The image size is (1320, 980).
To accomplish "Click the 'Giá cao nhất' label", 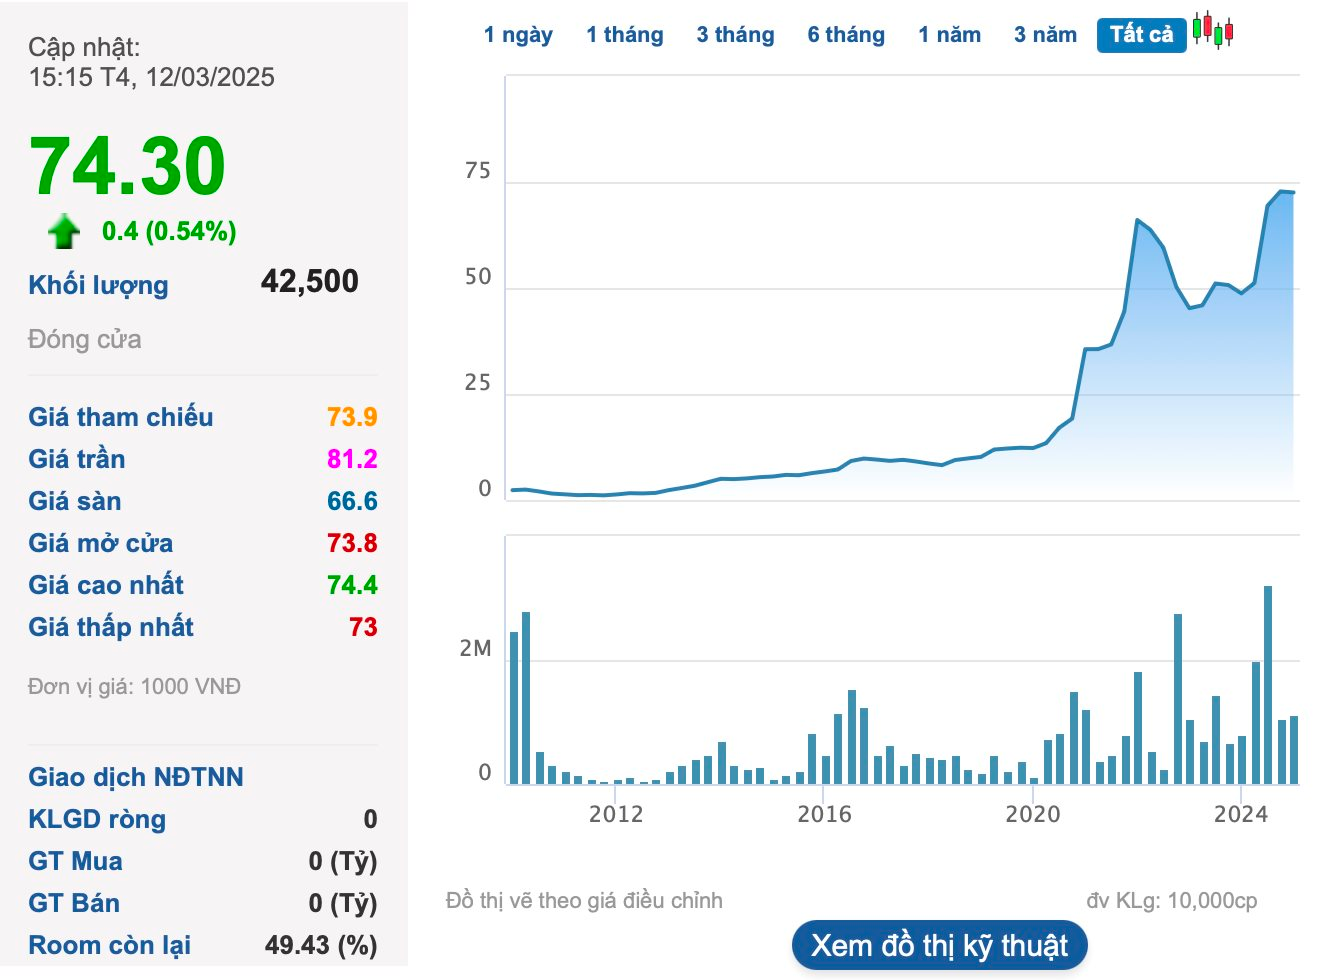I will (x=106, y=585).
